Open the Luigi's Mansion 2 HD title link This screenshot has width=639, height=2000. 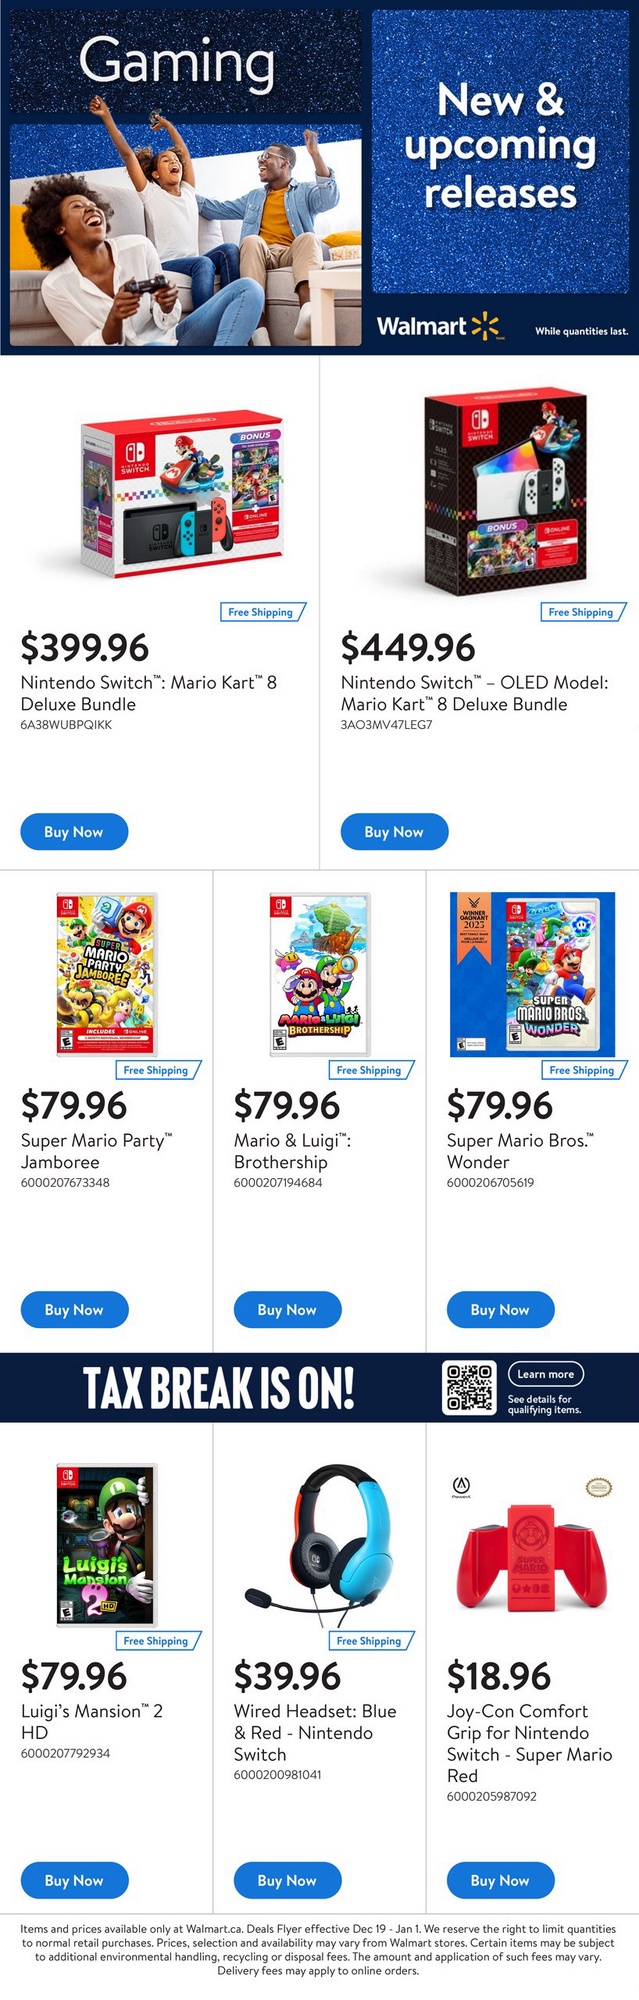click(92, 1722)
